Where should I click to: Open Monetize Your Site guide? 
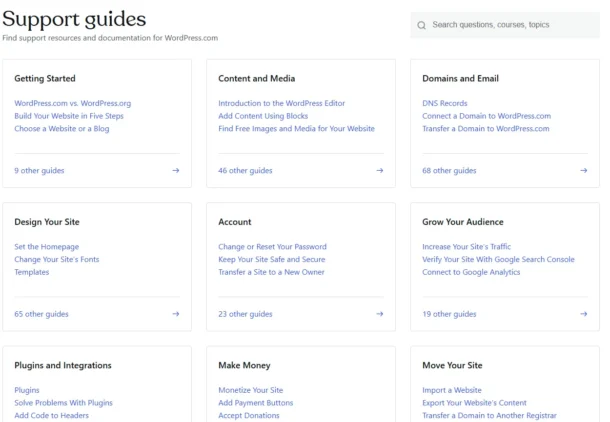pos(251,390)
